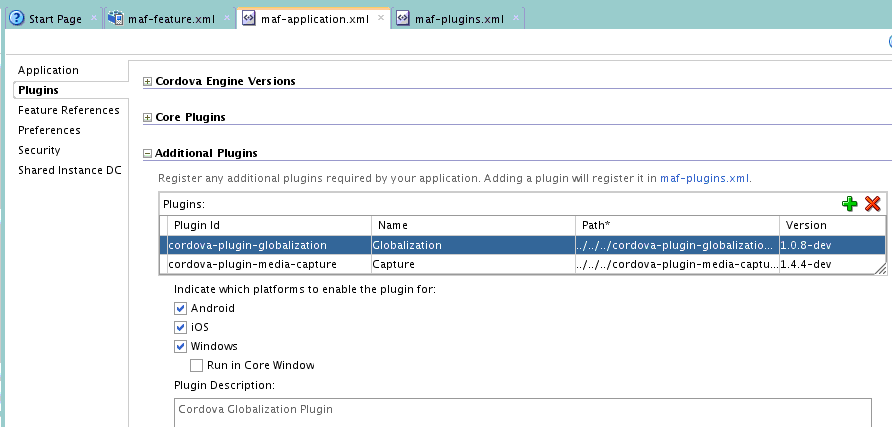Open the maf-plugins.xml hyperlink
Image resolution: width=892 pixels, height=427 pixels.
[x=704, y=178]
